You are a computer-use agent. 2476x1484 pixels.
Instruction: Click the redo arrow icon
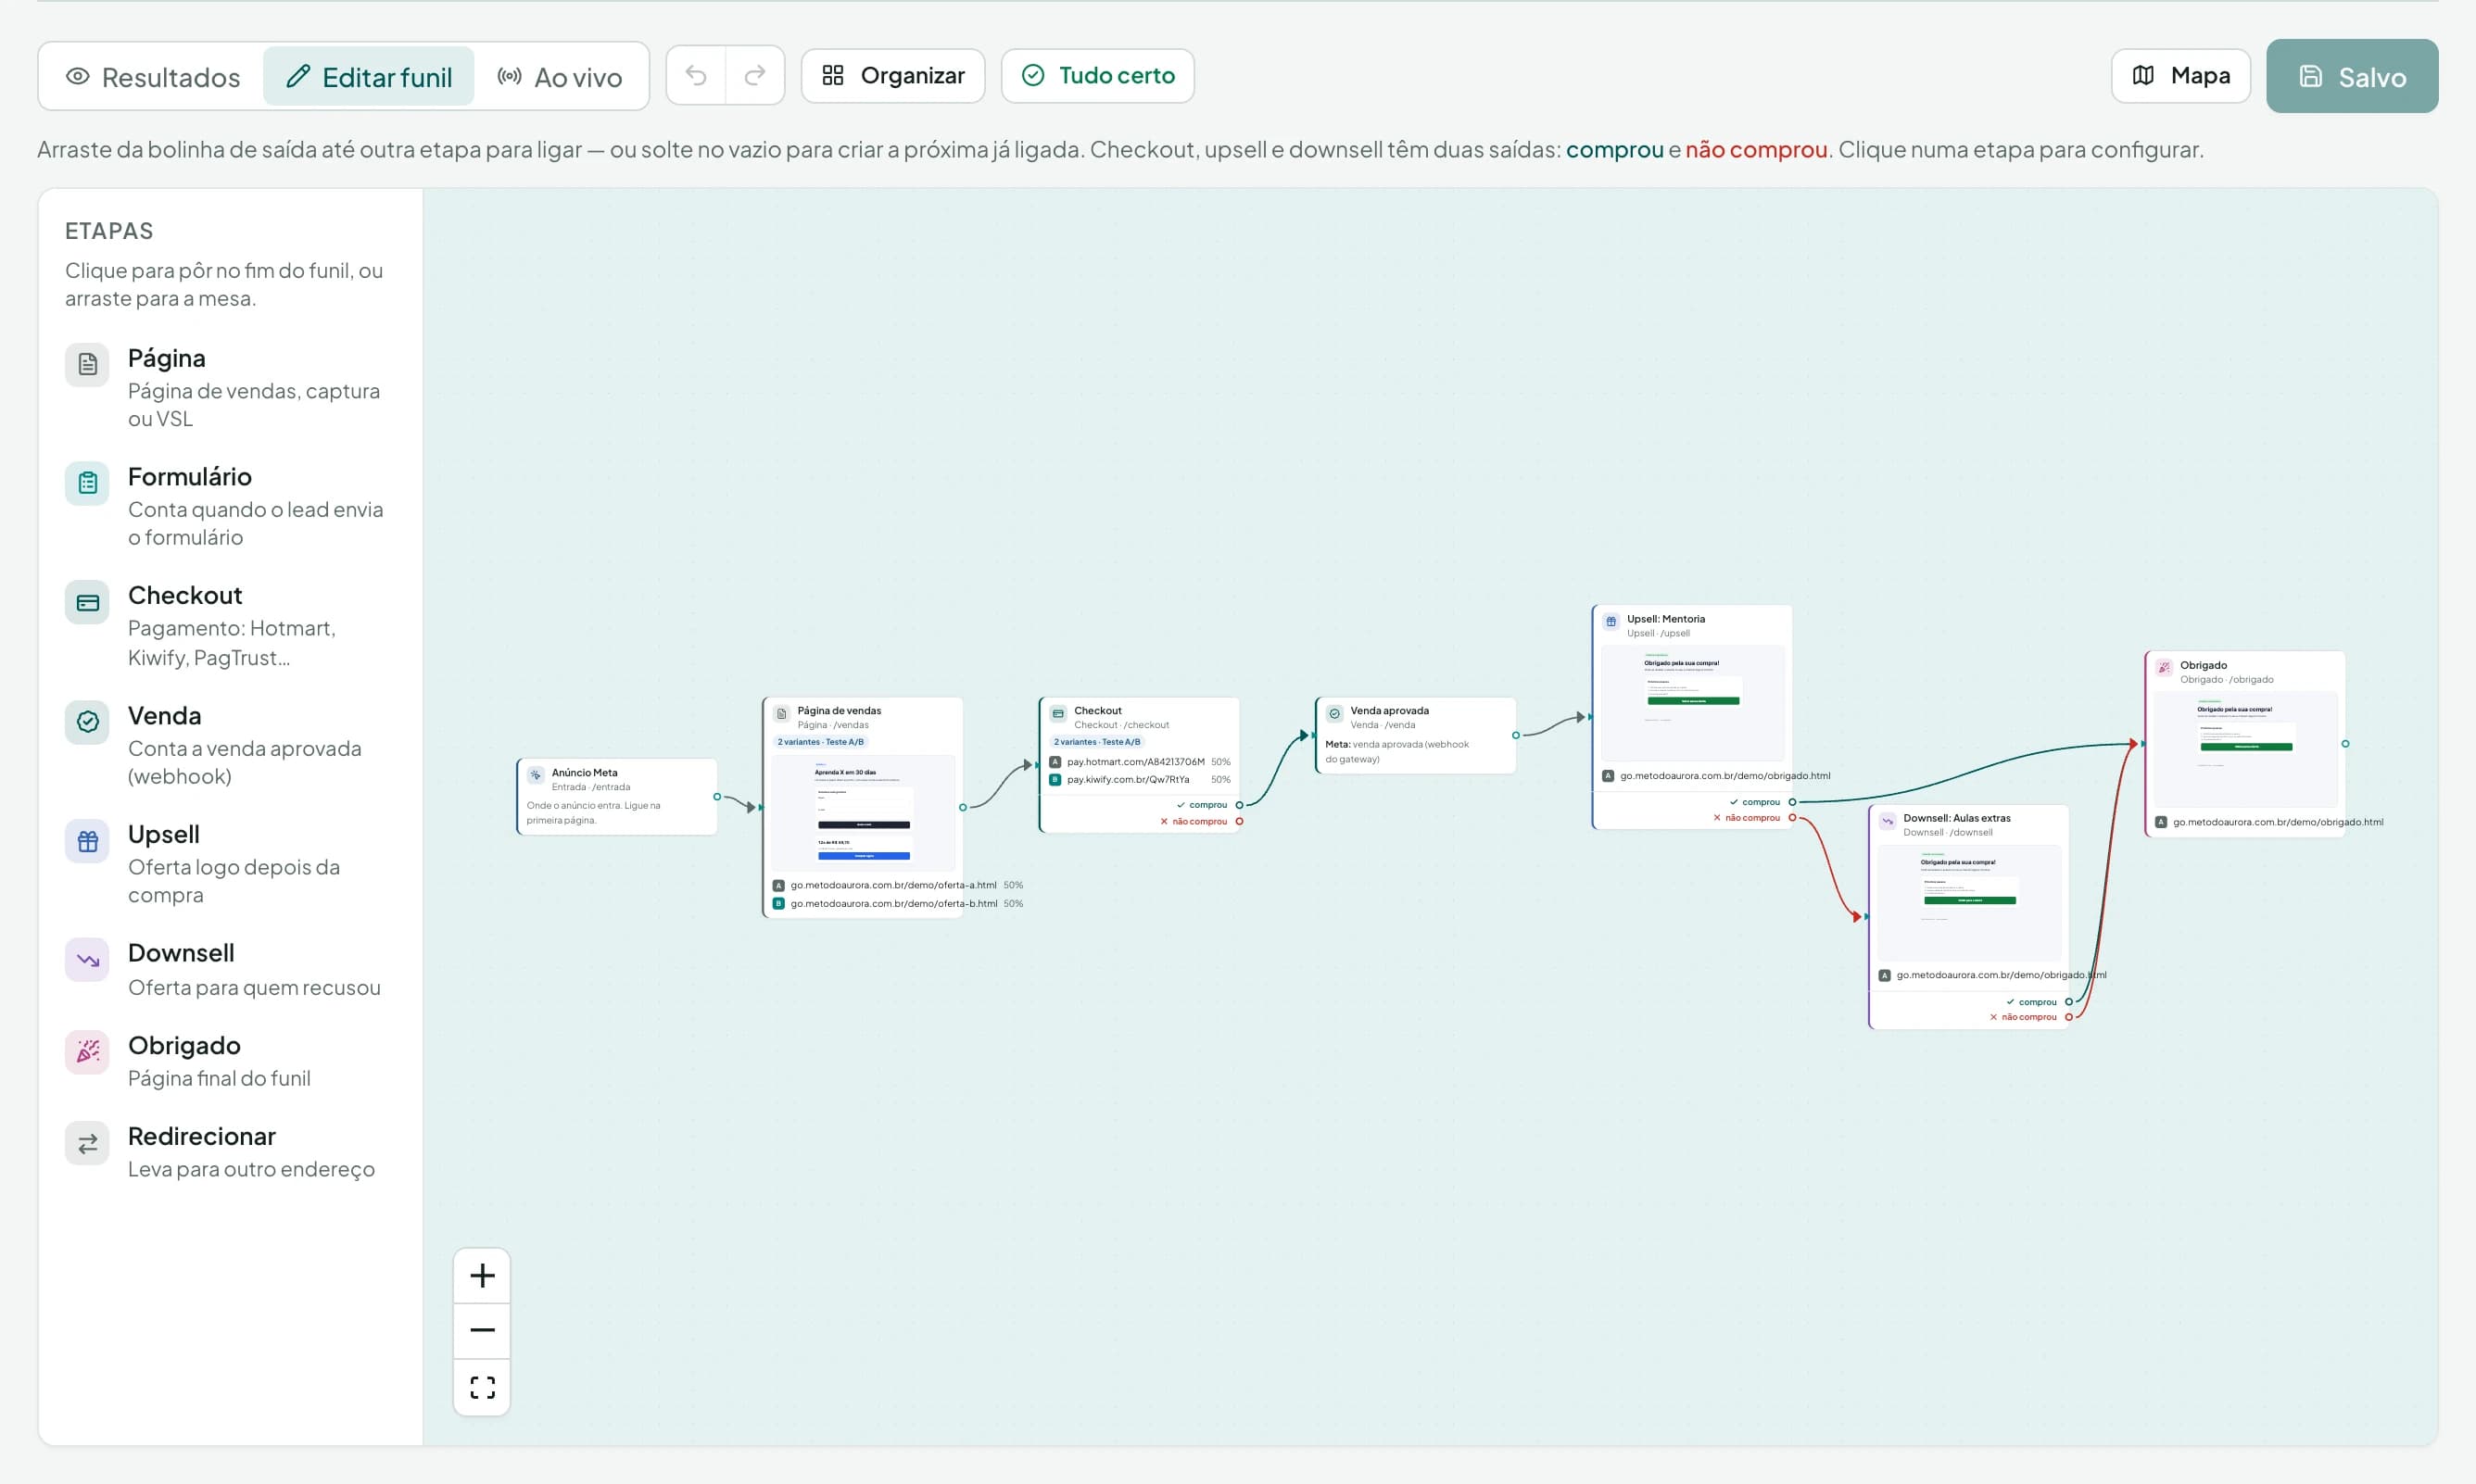click(x=755, y=76)
